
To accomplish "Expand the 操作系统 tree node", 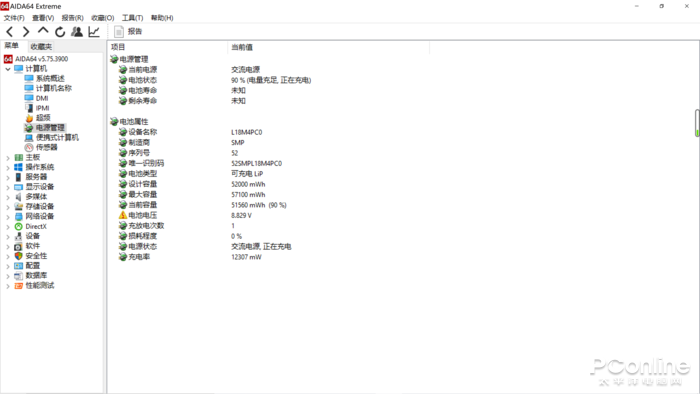I will (8, 167).
